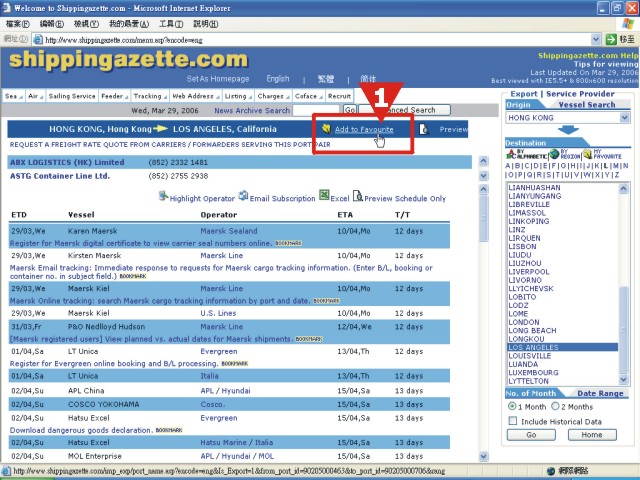Viewport: 640px width, 480px height.
Task: Click the Add to Favourite pin icon
Action: 326,129
